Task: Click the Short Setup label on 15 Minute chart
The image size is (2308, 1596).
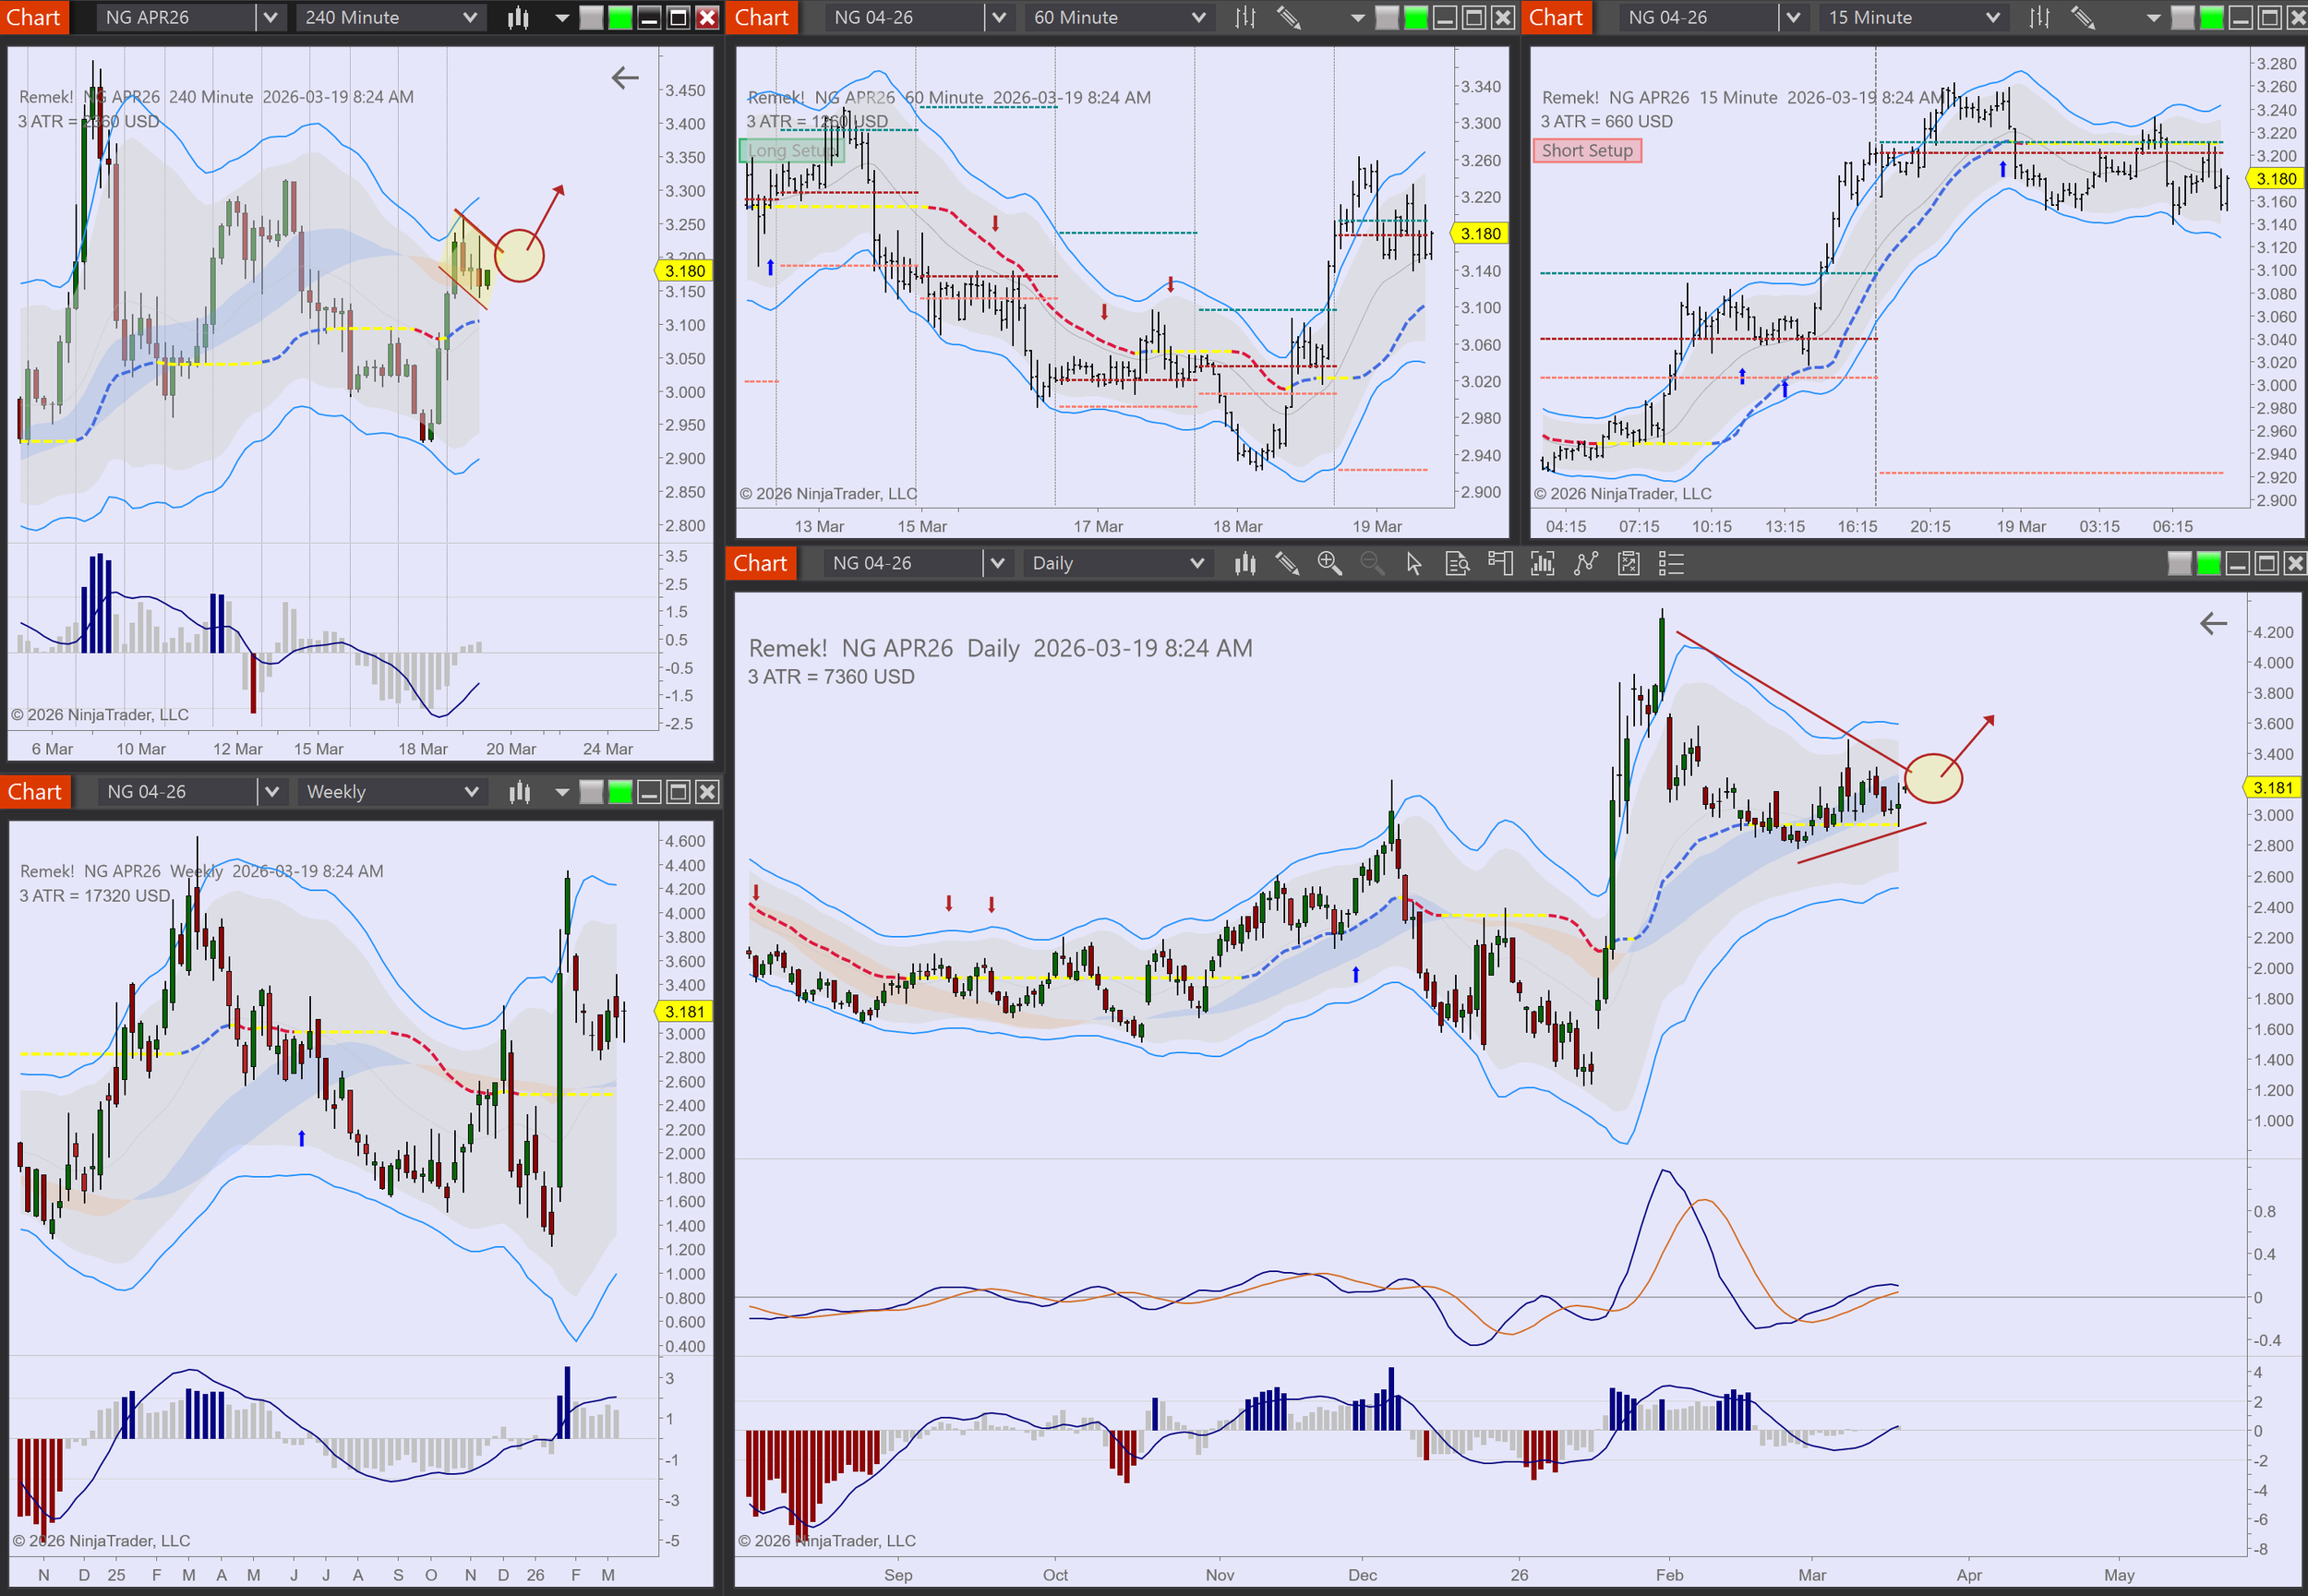Action: pyautogui.click(x=1586, y=150)
